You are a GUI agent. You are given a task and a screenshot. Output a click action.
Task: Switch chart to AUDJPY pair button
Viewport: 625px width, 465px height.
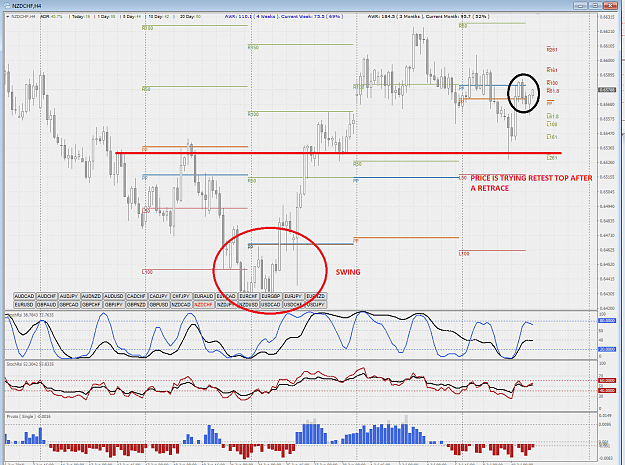tap(69, 296)
